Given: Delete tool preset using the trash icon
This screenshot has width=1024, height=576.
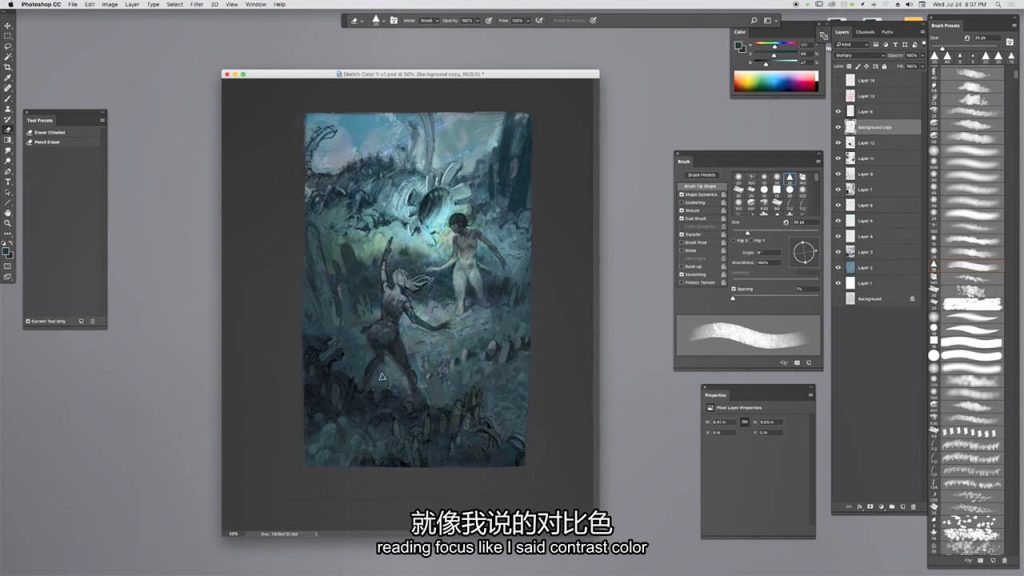Looking at the screenshot, I should click(x=93, y=321).
